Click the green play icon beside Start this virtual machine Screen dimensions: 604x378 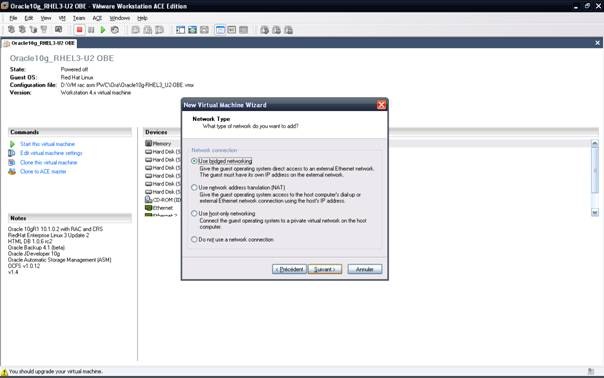click(12, 144)
